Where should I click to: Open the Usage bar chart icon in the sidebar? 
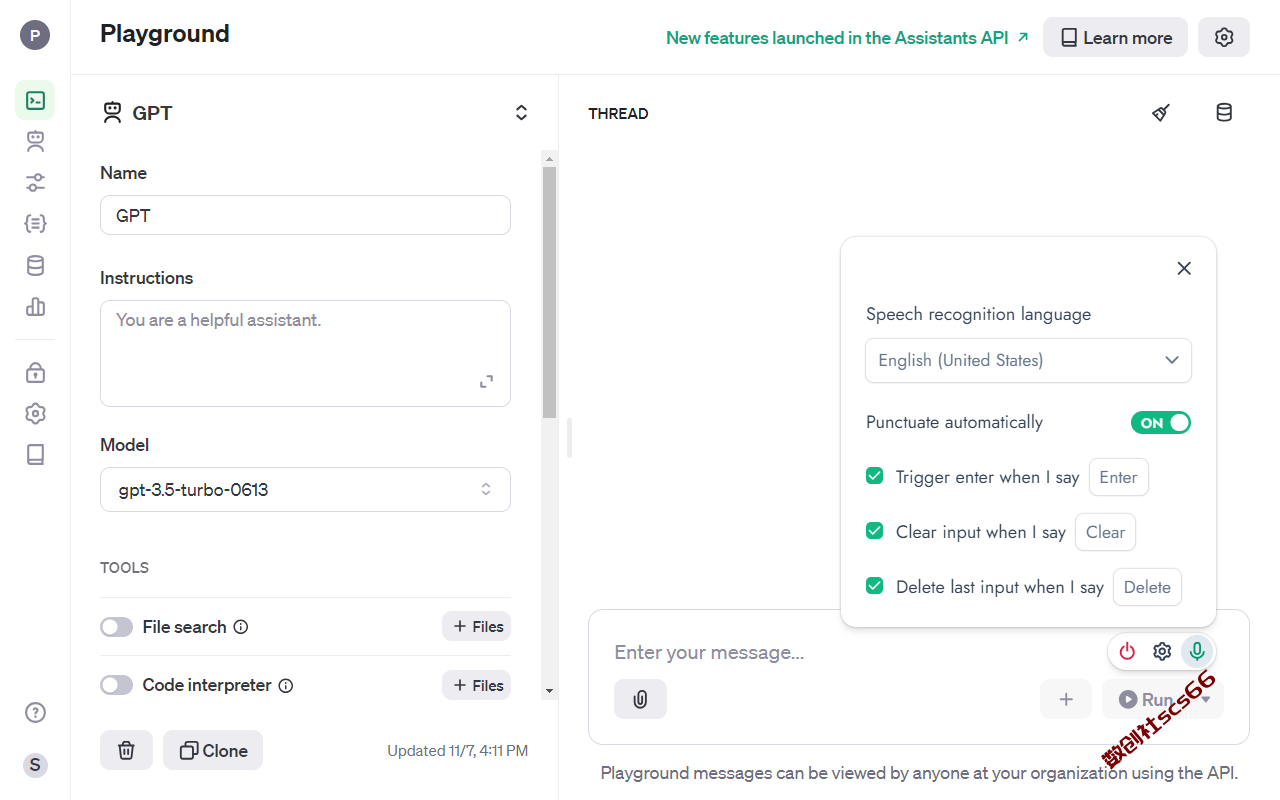click(x=35, y=306)
